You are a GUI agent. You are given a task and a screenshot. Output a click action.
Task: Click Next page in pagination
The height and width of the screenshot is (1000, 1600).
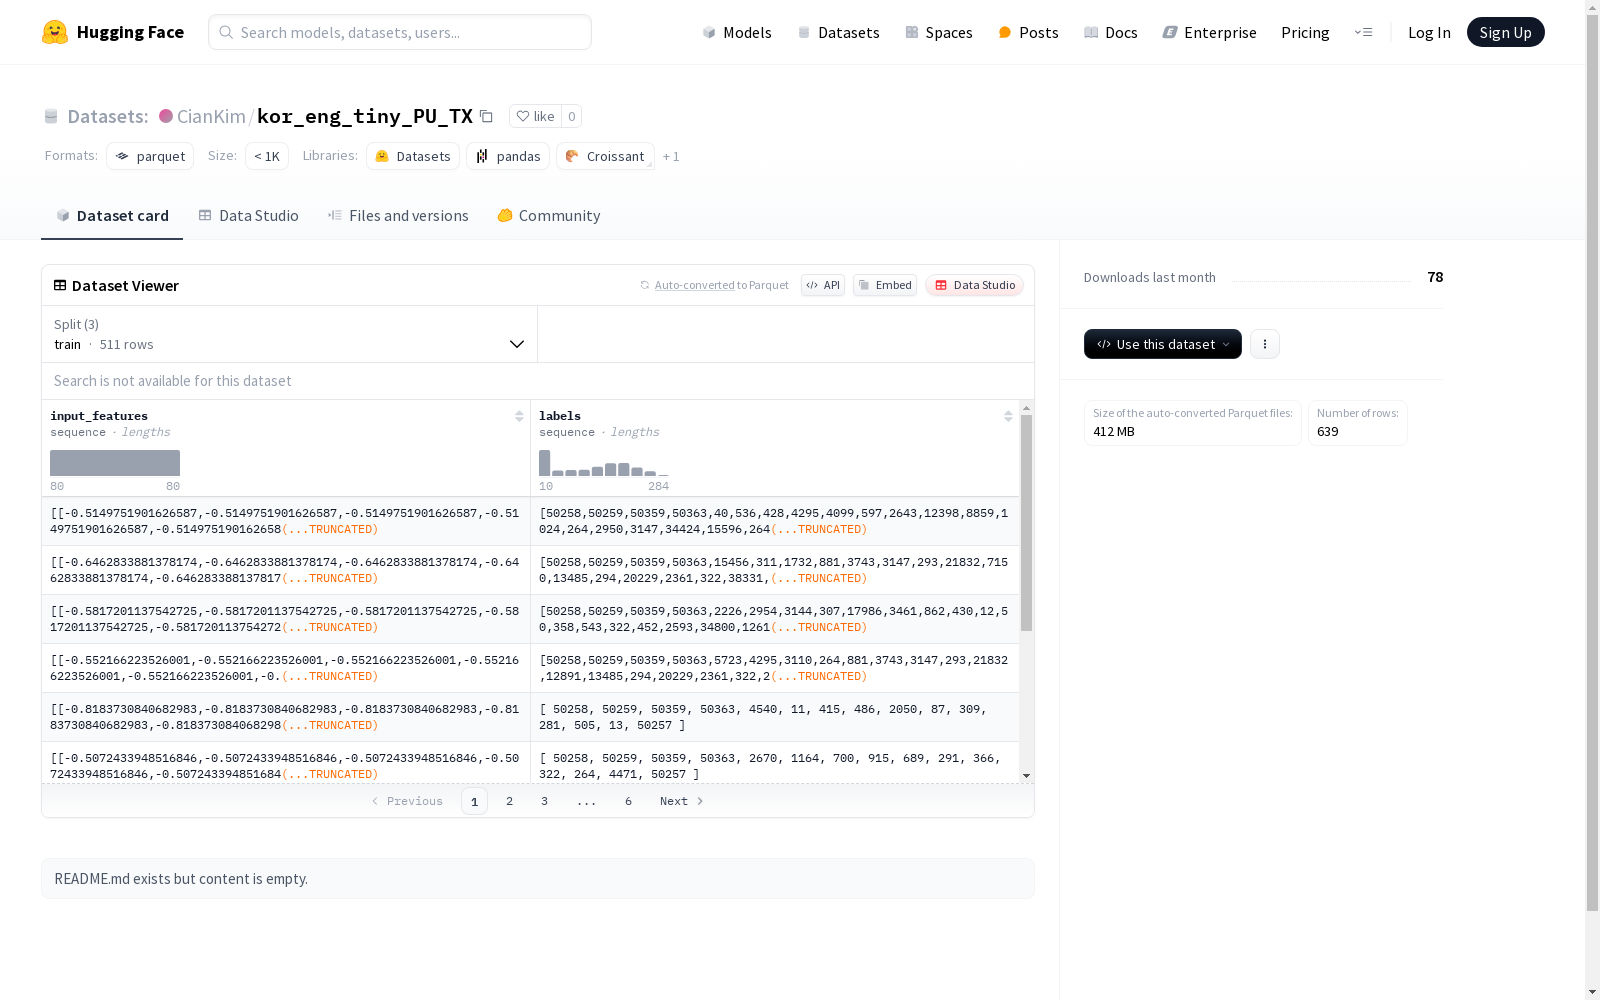click(682, 801)
